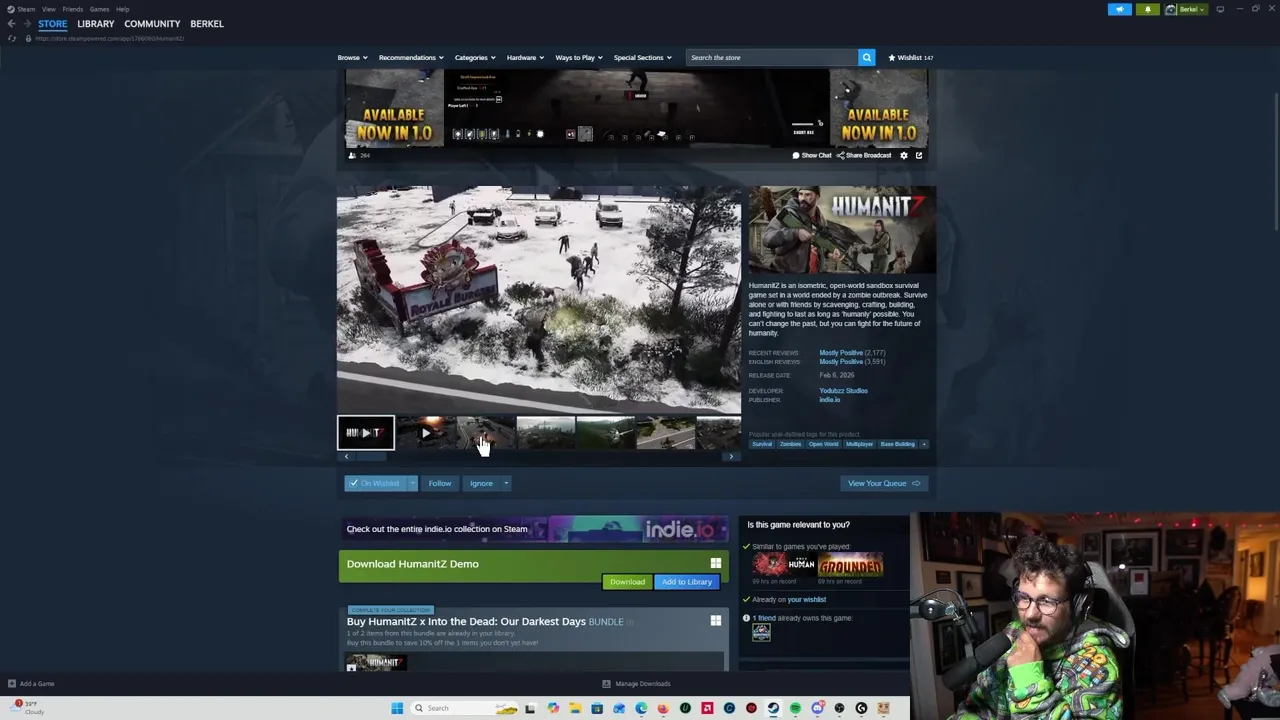Click the blue search magnifier button
Screen dimensions: 1280x720
point(867,58)
